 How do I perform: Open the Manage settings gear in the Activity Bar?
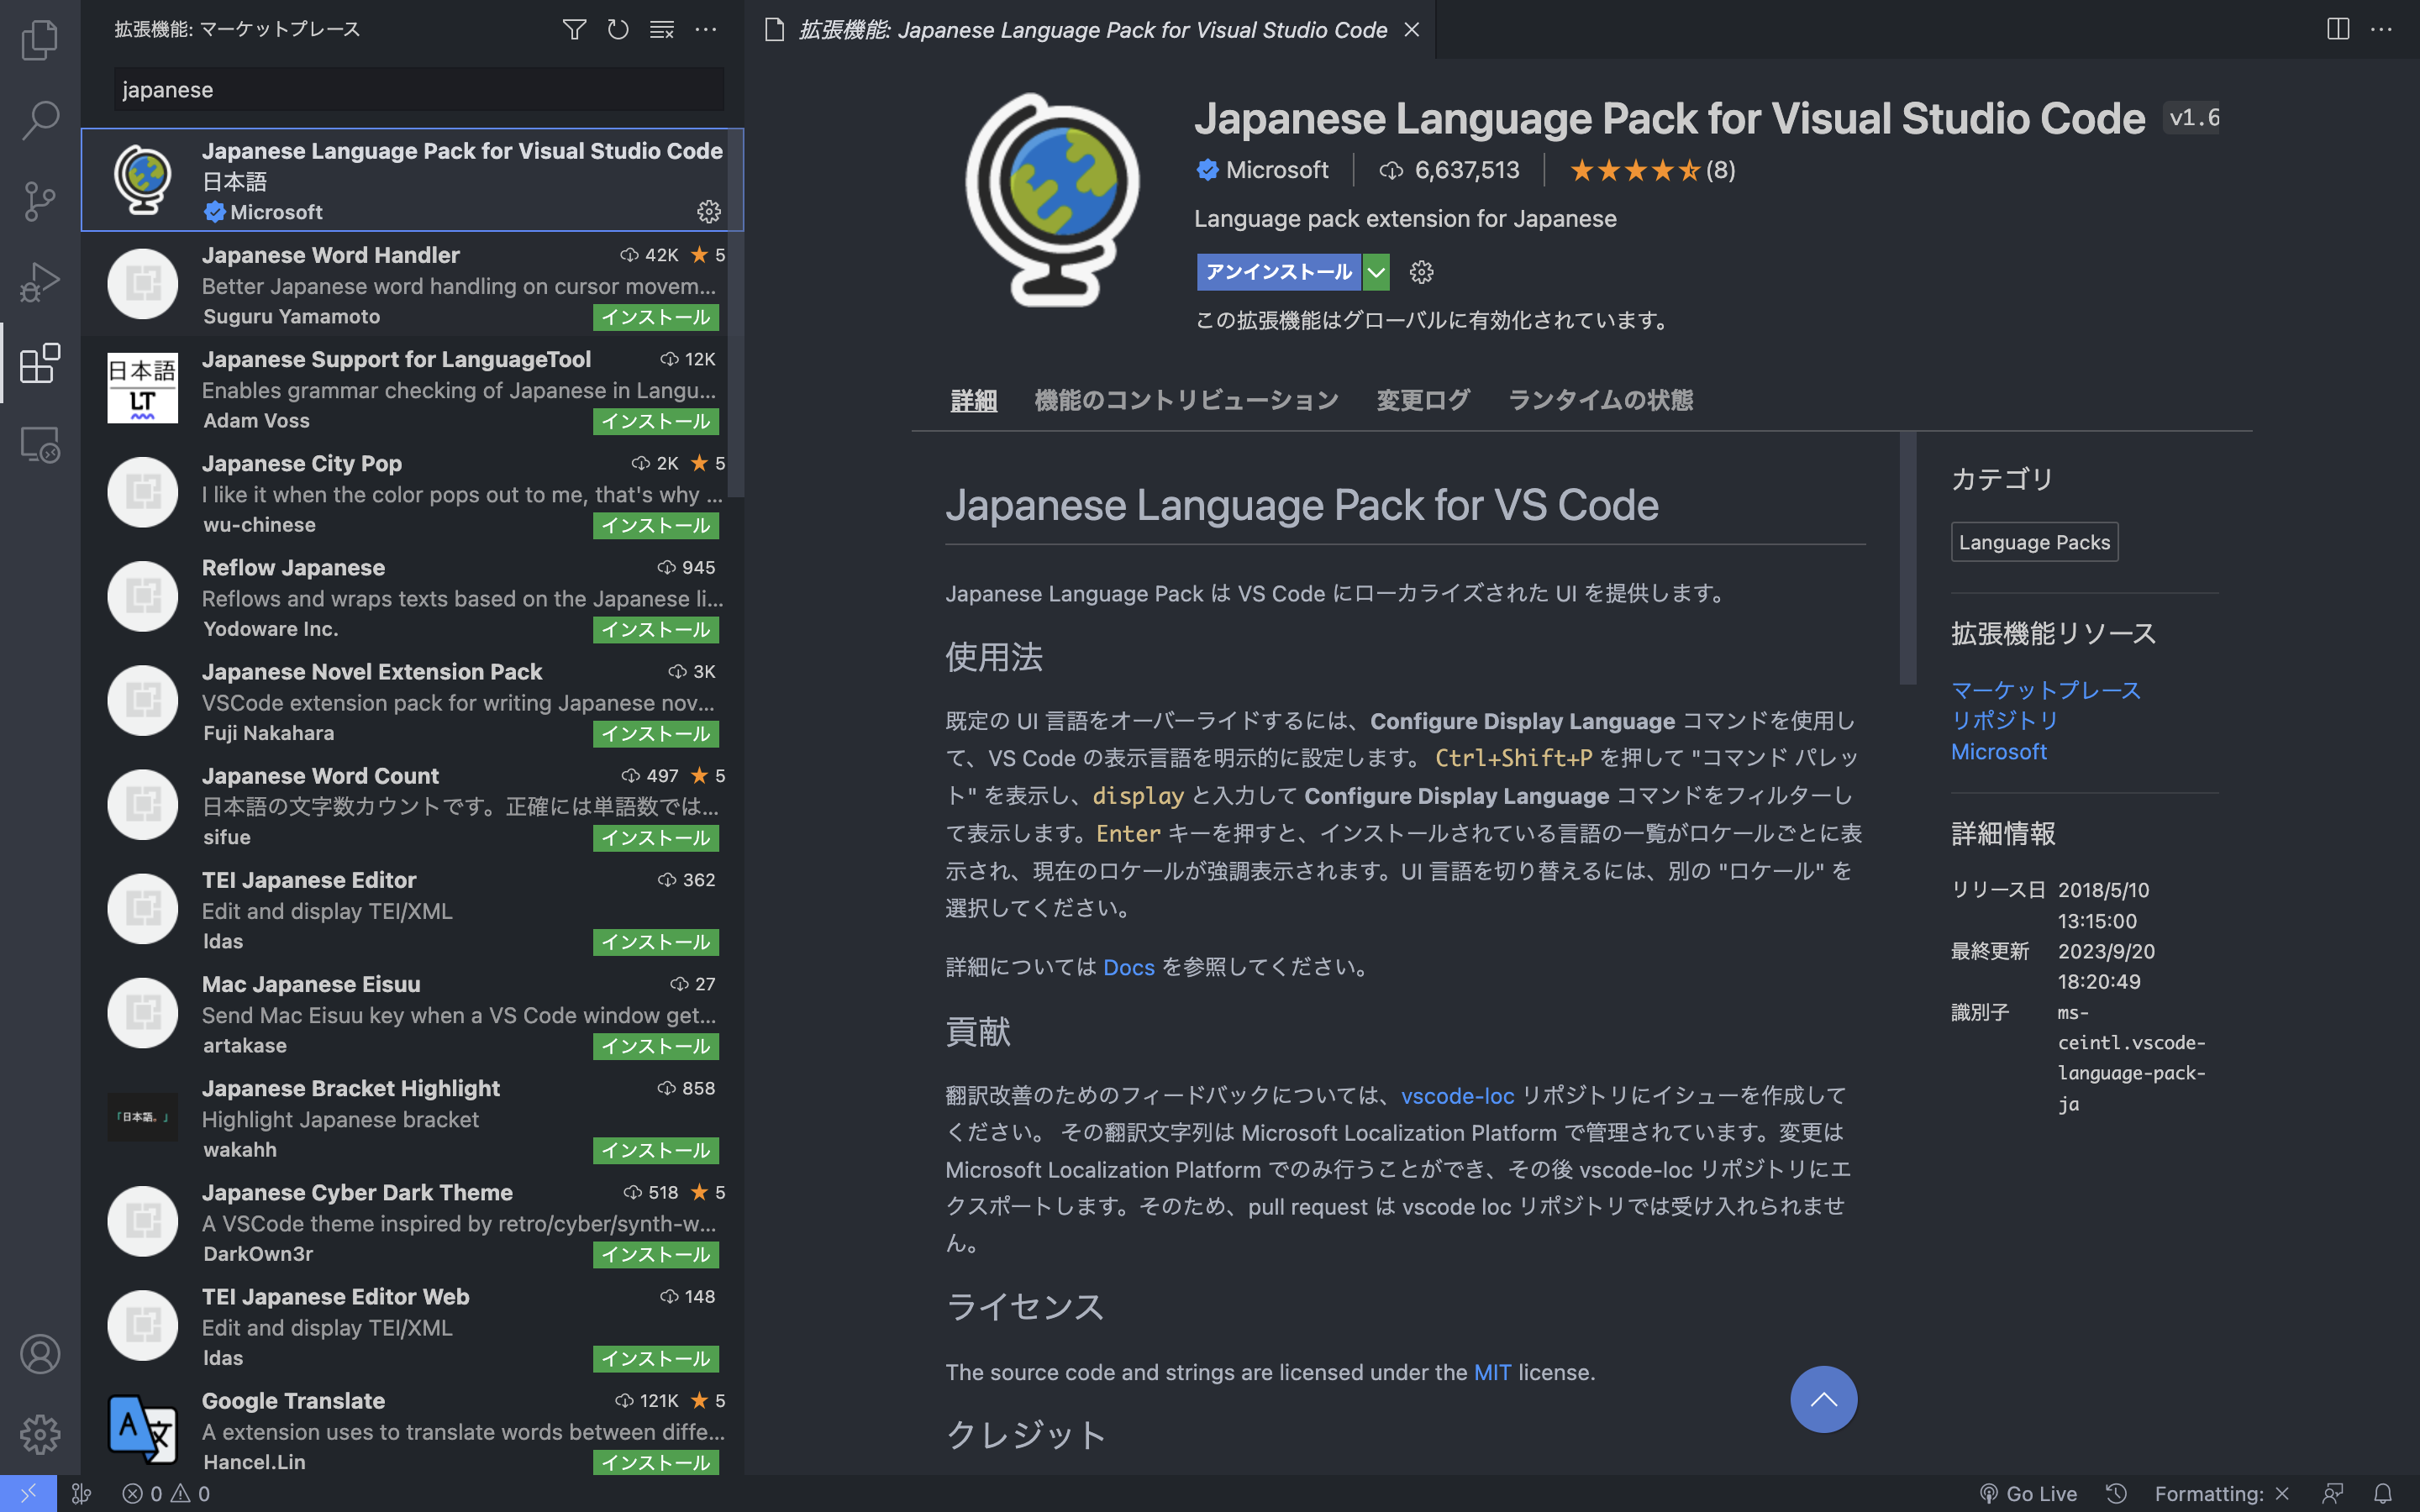(40, 1434)
